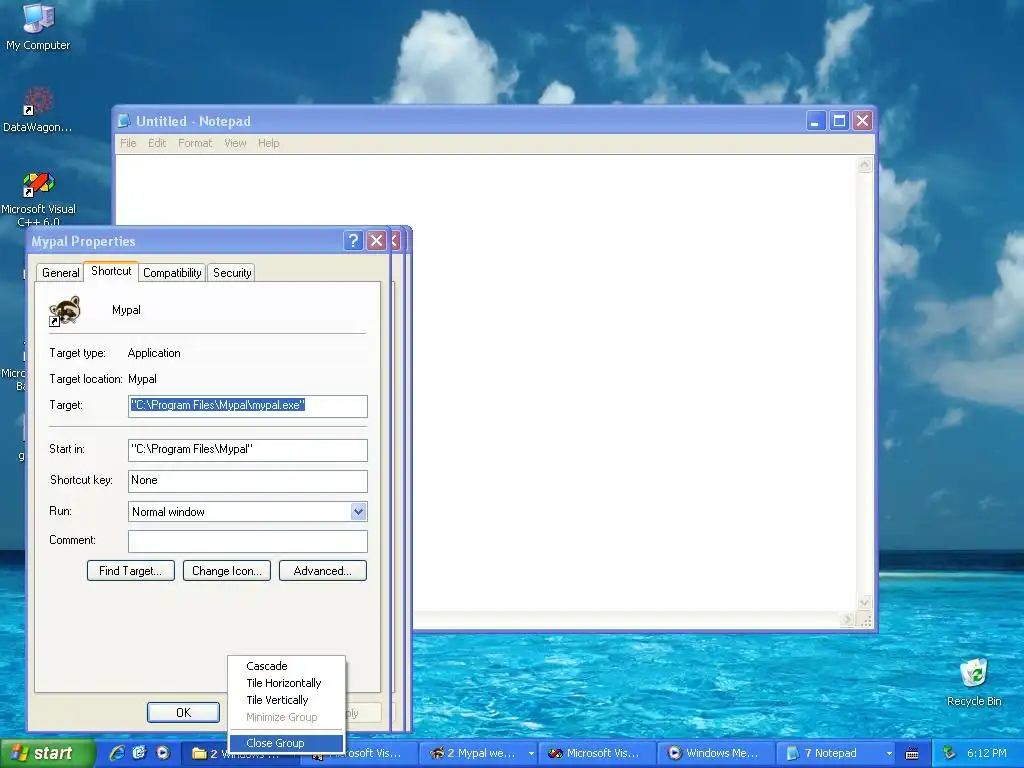
Task: Choose Close Group from context menu
Action: tap(286, 743)
